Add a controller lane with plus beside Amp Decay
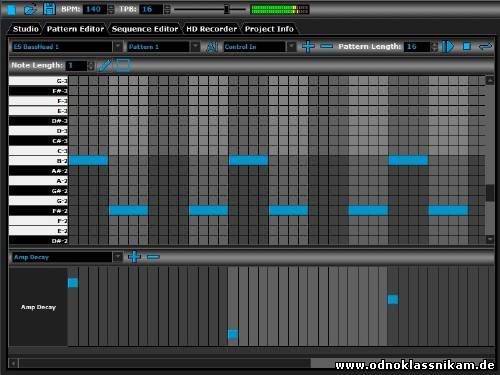Image resolution: width=500 pixels, height=375 pixels. click(x=134, y=257)
